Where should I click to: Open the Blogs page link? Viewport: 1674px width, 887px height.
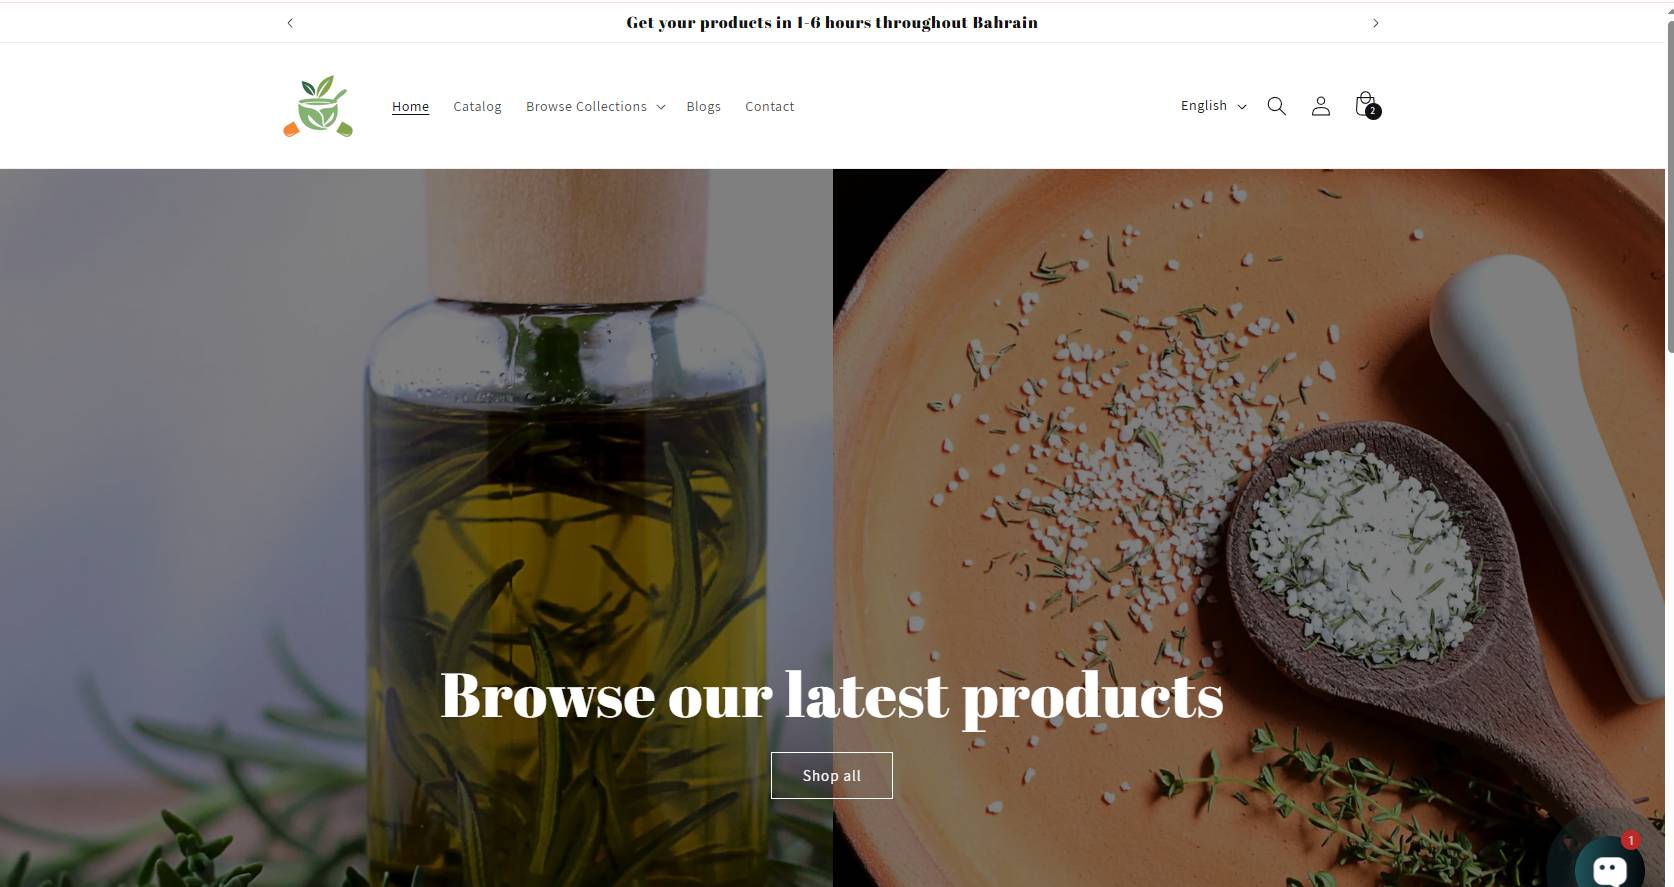click(x=703, y=106)
